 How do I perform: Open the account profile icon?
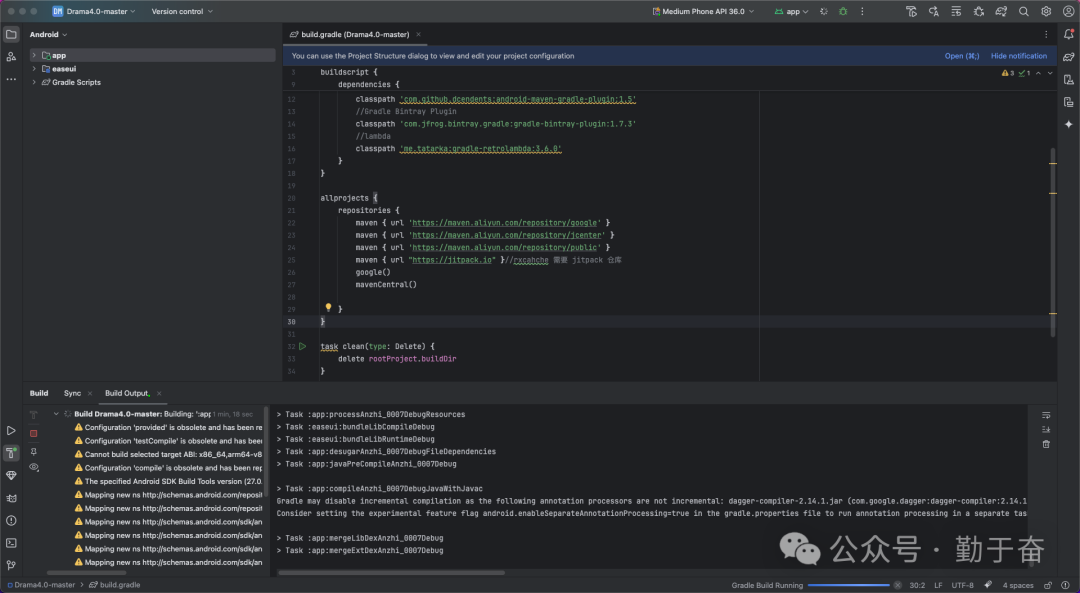point(1068,12)
